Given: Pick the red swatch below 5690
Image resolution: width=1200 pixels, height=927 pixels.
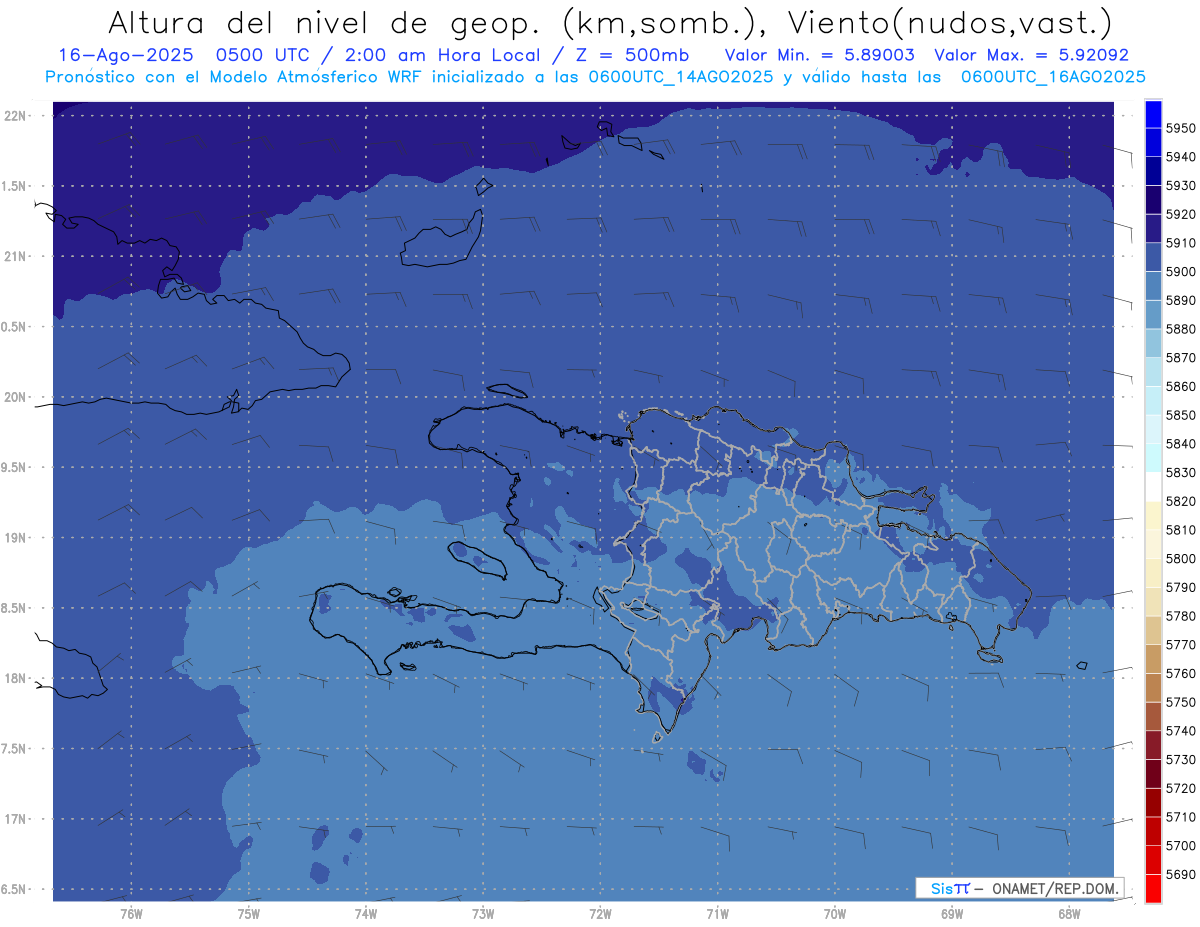Looking at the screenshot, I should pos(1153,888).
